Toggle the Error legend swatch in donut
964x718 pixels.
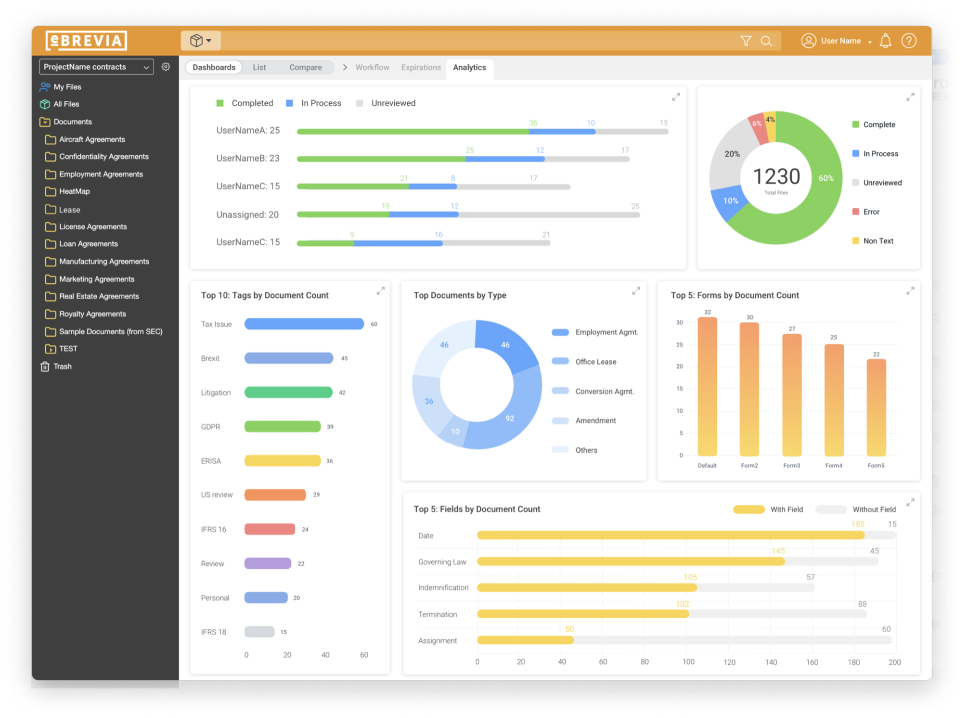pyautogui.click(x=855, y=211)
